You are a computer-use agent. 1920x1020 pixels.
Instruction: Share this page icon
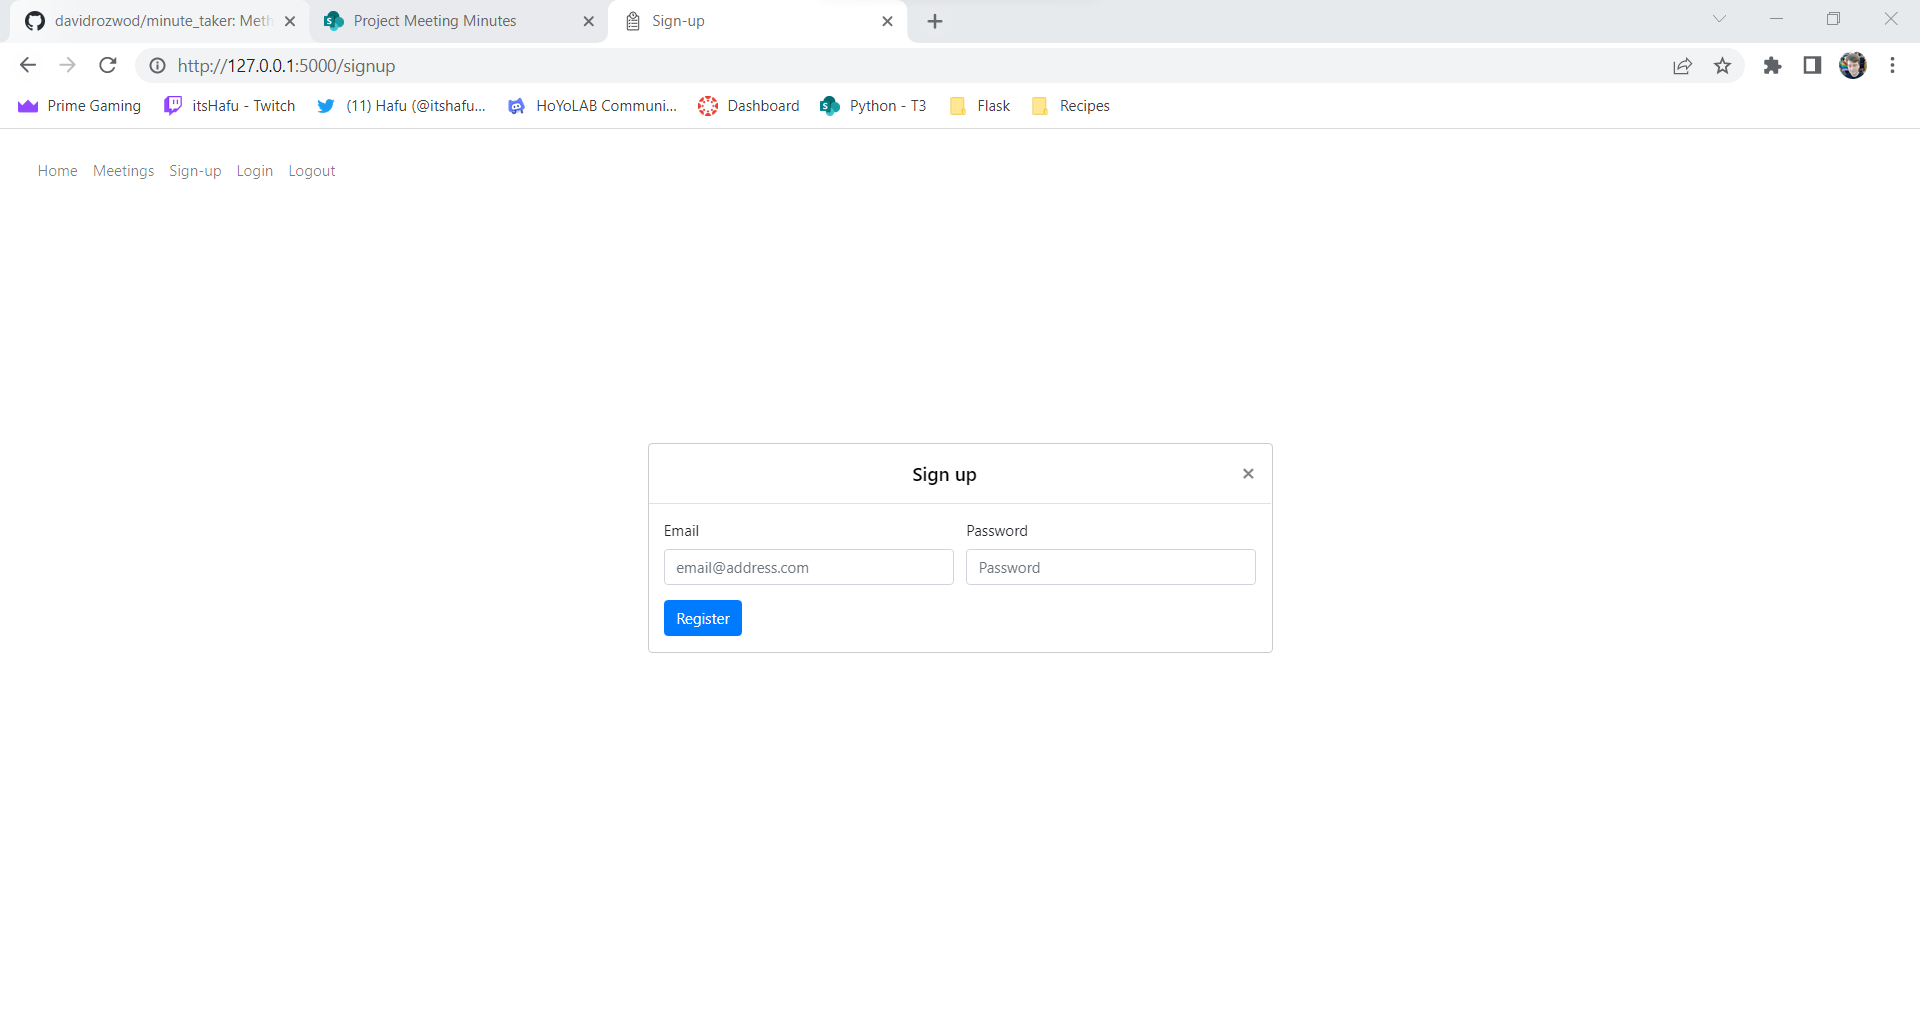click(1683, 65)
